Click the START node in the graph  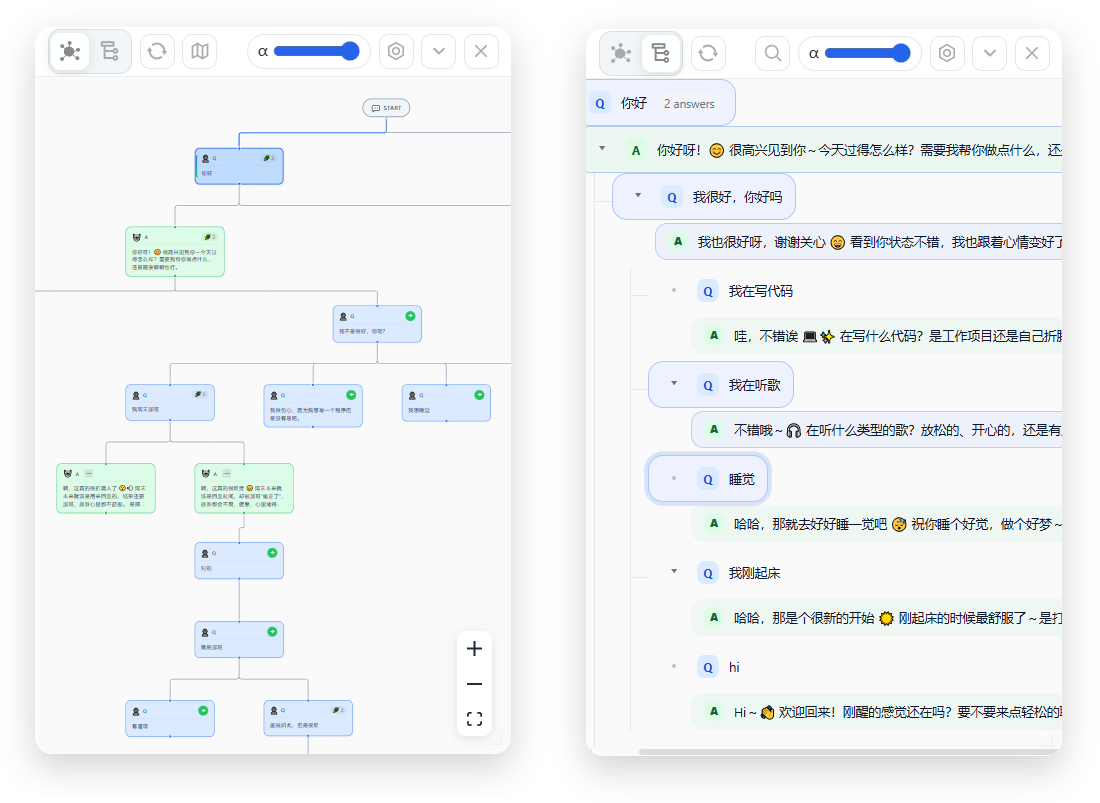pyautogui.click(x=387, y=108)
